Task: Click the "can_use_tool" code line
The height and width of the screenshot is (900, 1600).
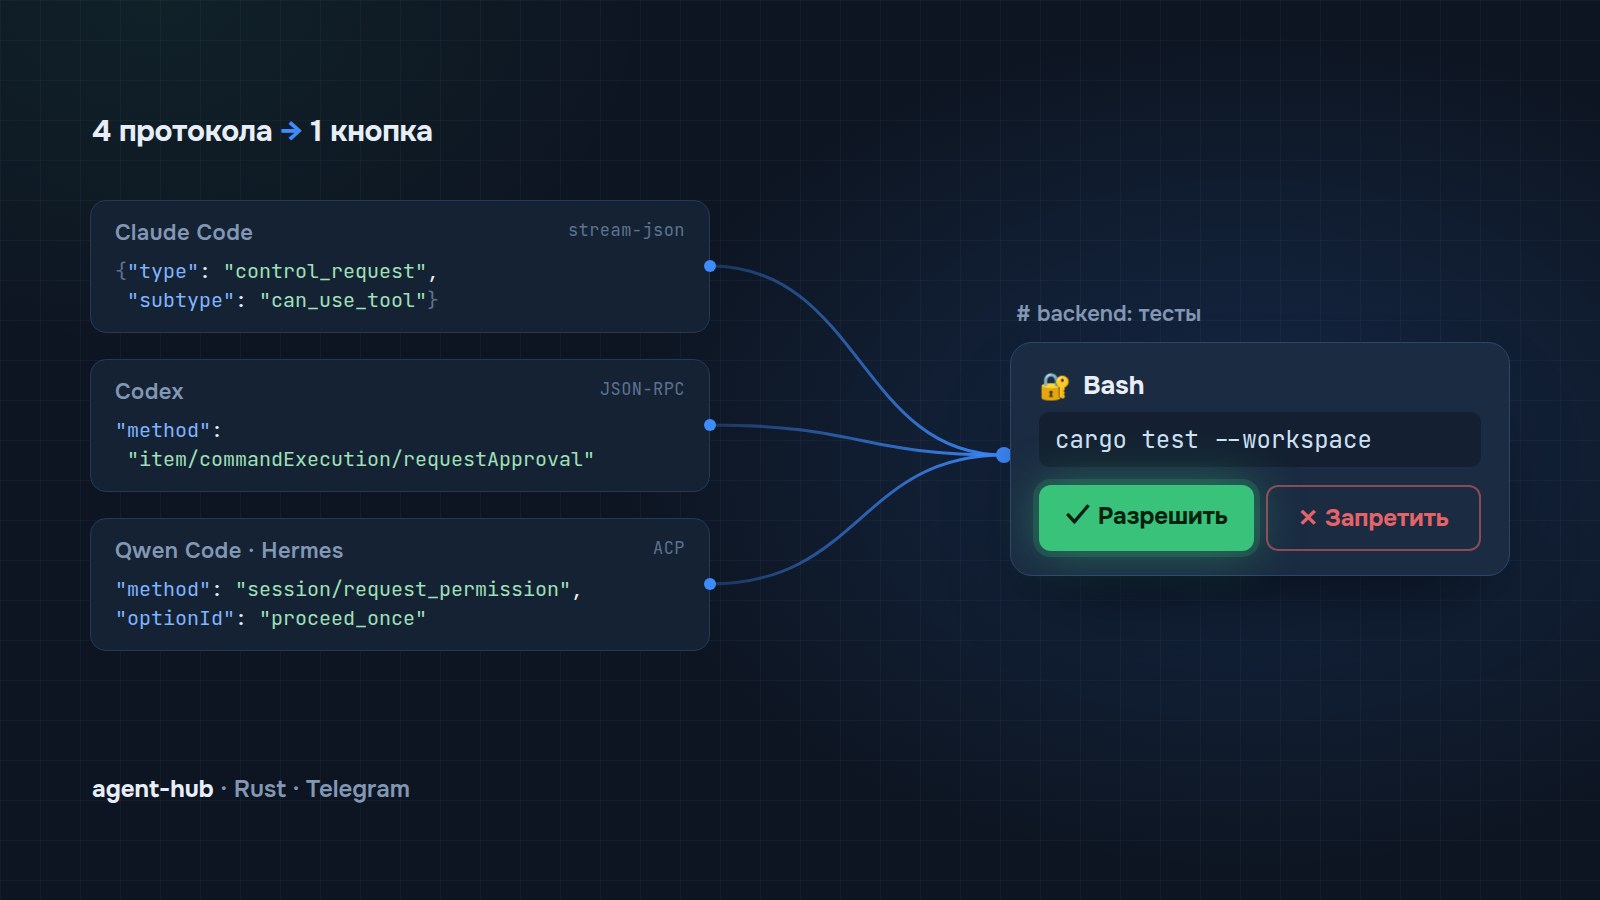Action: click(x=283, y=300)
